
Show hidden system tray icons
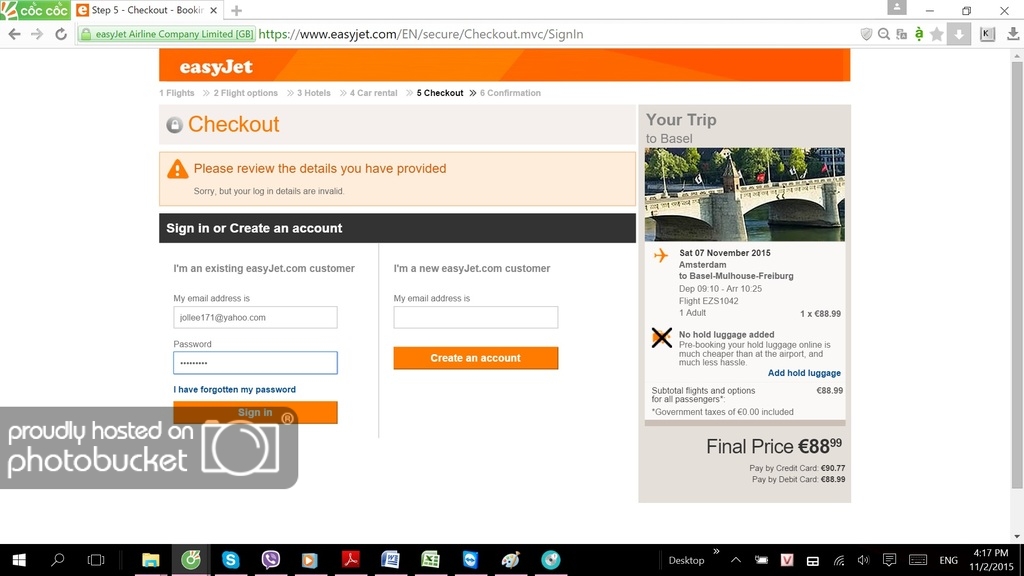click(x=736, y=560)
